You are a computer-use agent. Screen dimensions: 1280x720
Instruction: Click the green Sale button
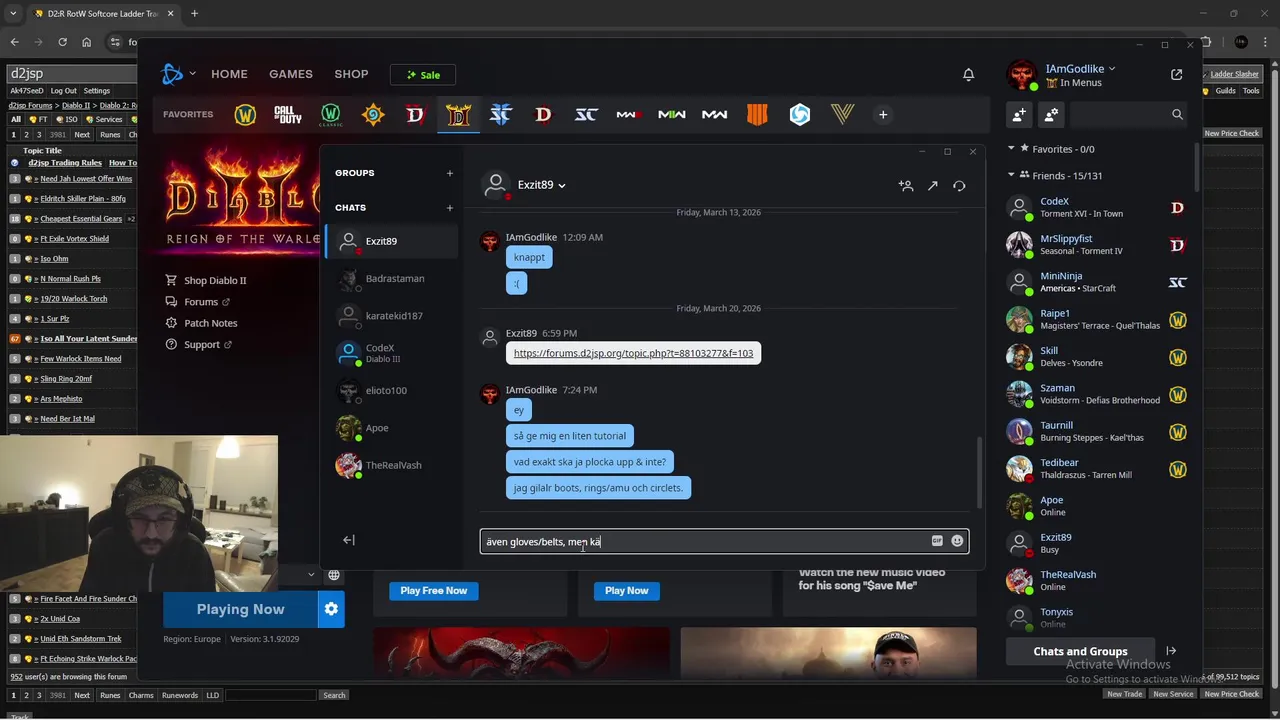coord(423,75)
